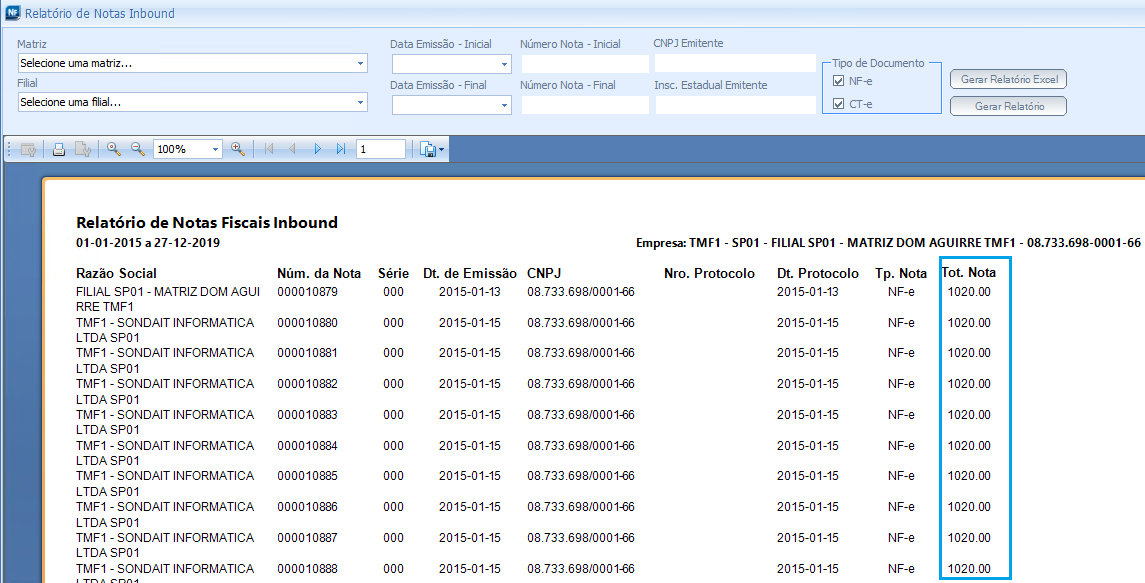
Task: Uncheck the NF-e document type checkbox
Action: (x=839, y=81)
